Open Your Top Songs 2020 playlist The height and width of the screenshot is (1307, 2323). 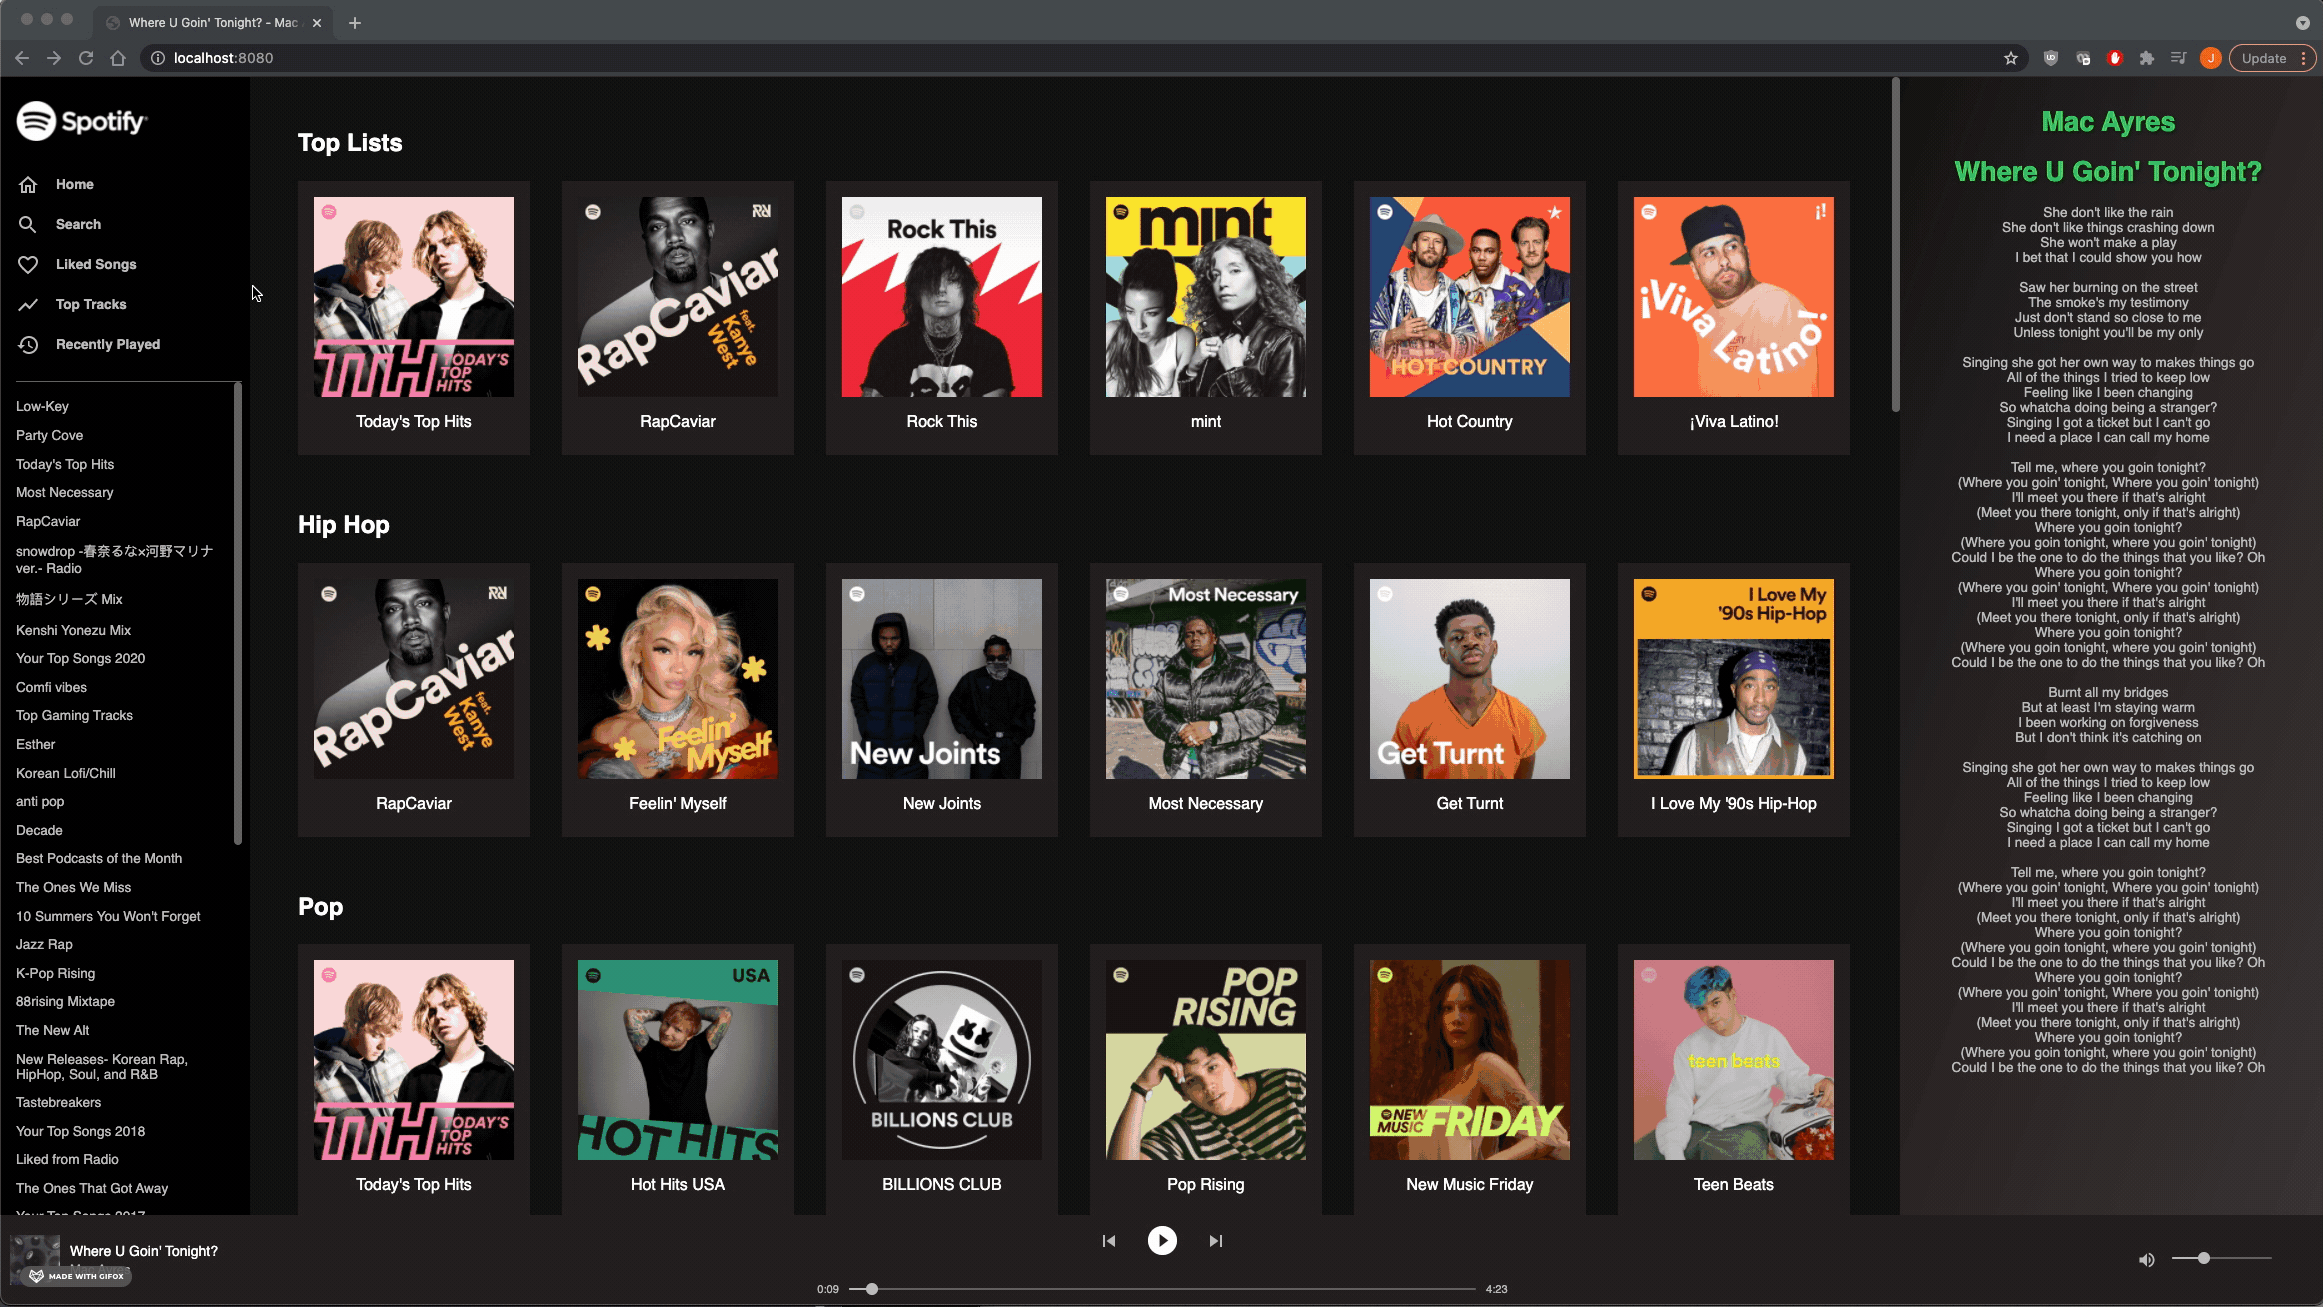[x=81, y=658]
